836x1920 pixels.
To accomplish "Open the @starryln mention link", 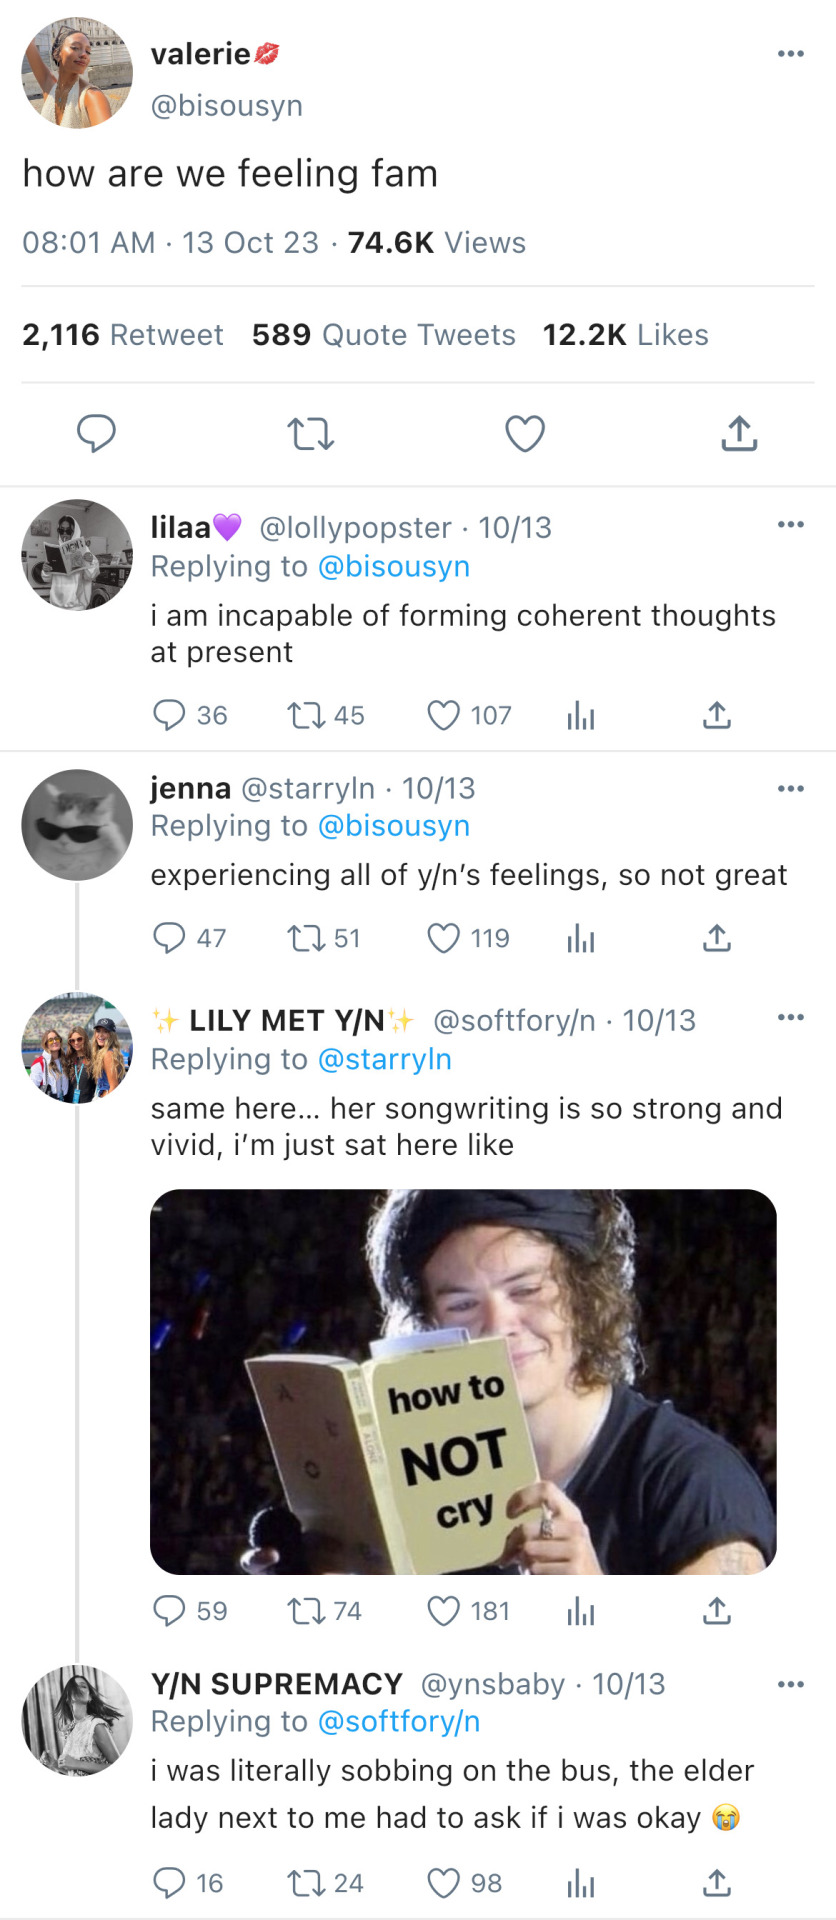I will pos(384,1059).
